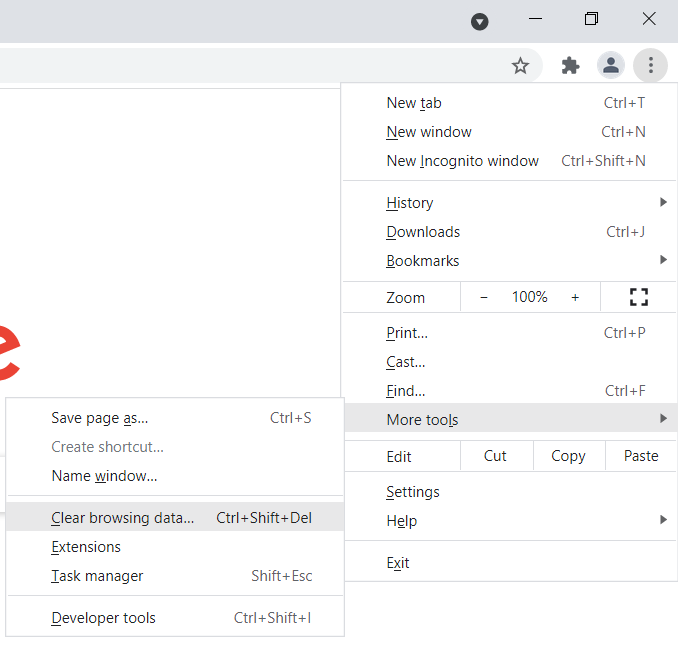Image resolution: width=678 pixels, height=672 pixels.
Task: Open a New Incognito window
Action: pyautogui.click(x=510, y=161)
